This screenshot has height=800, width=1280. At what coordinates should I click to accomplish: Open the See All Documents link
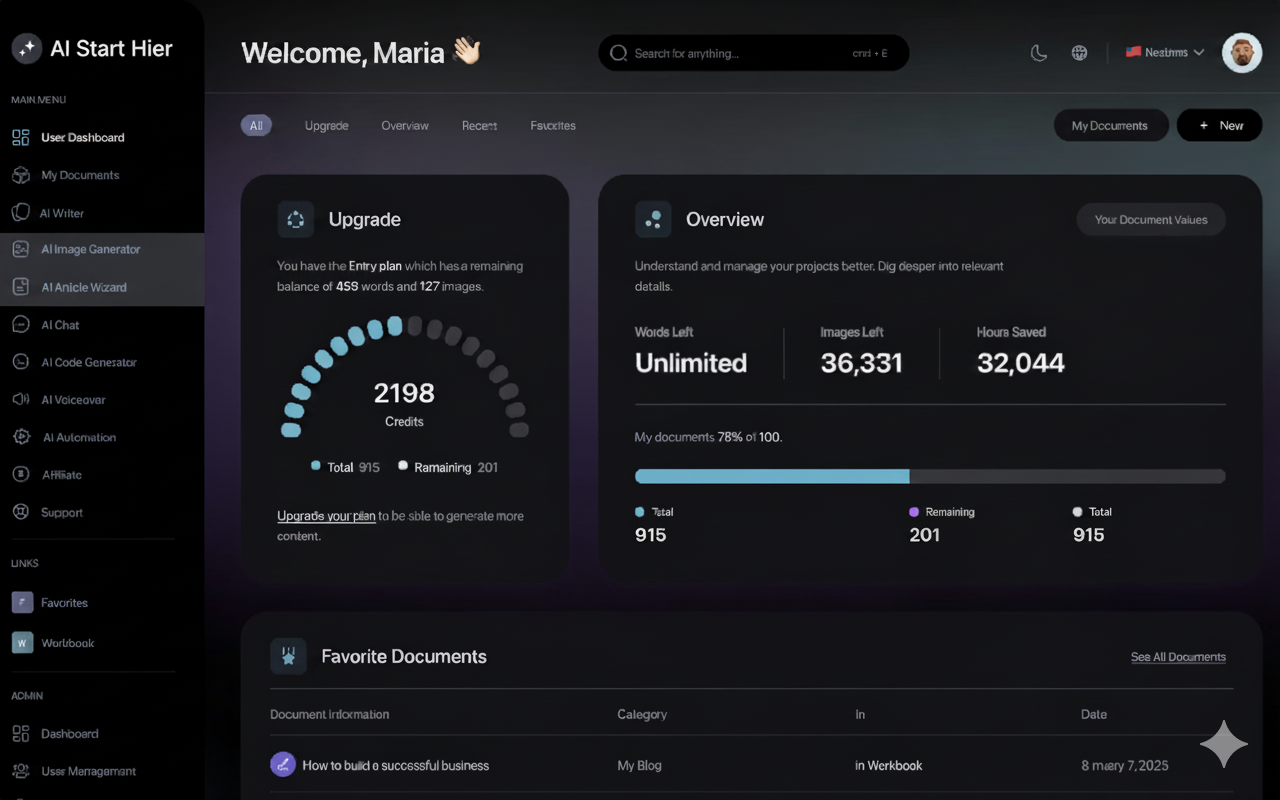[1178, 657]
